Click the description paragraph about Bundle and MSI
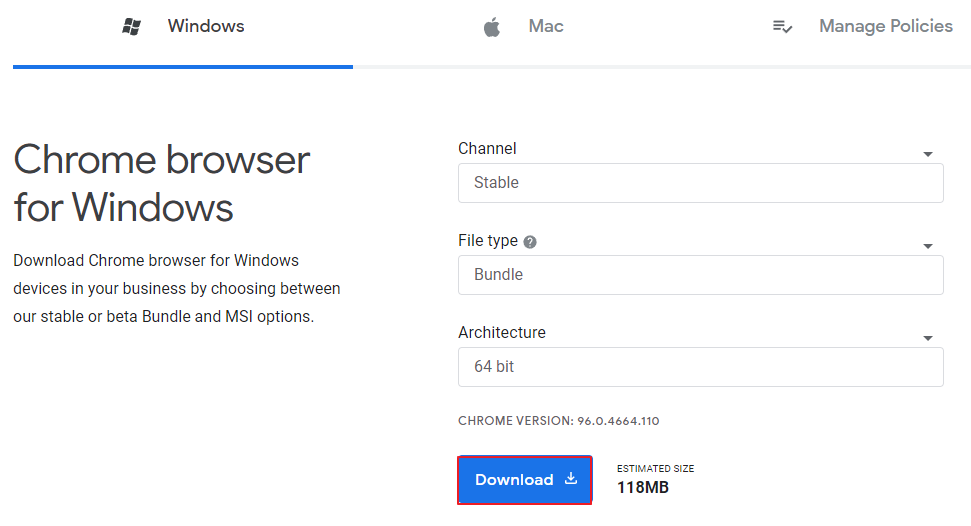 pyautogui.click(x=176, y=289)
